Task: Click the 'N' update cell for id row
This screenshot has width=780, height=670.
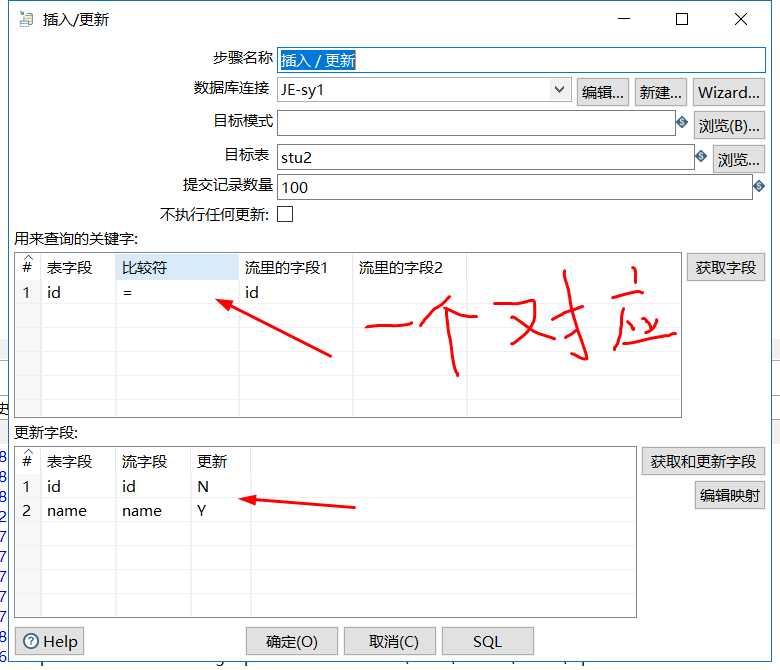Action: (220, 486)
